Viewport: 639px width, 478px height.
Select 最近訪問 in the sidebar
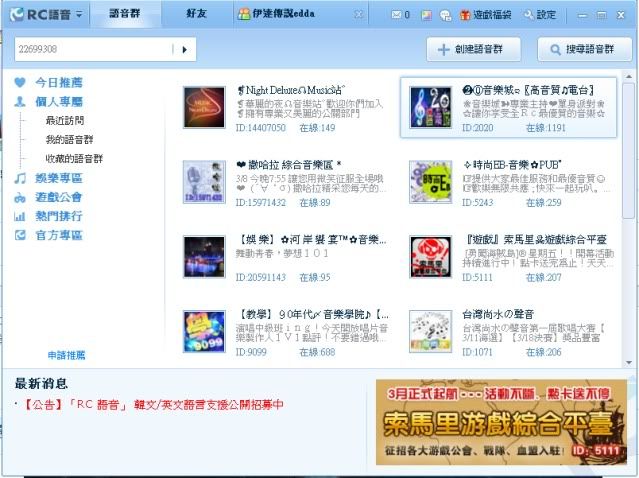click(x=65, y=121)
